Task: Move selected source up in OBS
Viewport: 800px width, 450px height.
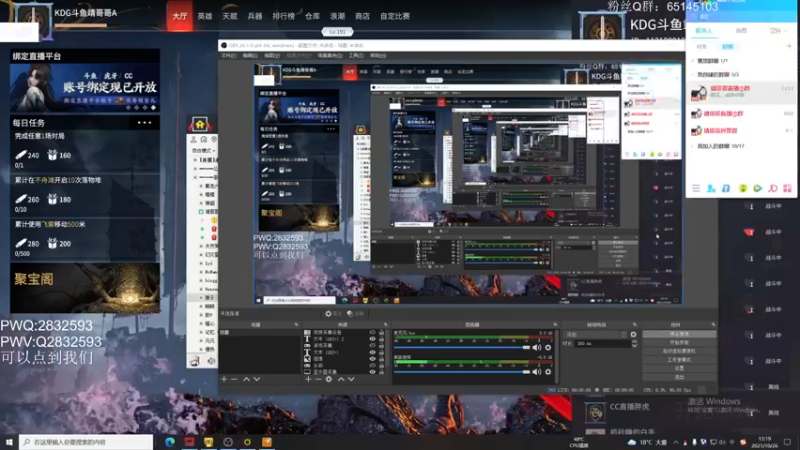Action: pyautogui.click(x=341, y=379)
